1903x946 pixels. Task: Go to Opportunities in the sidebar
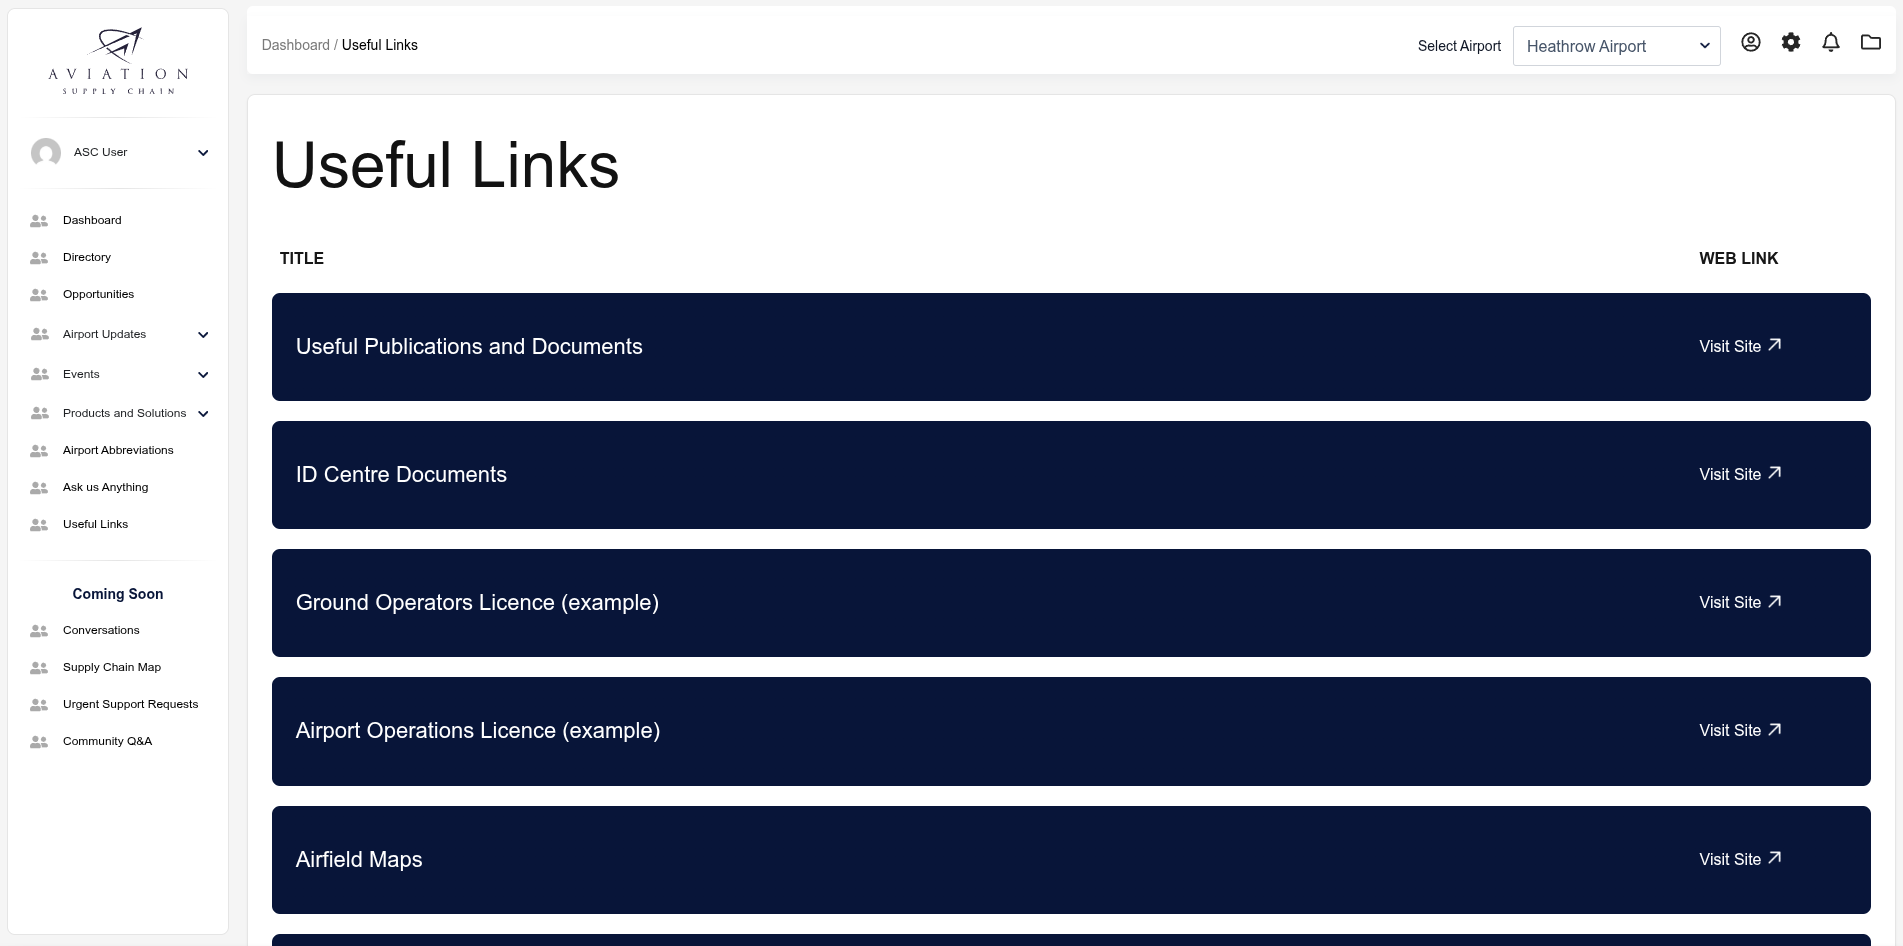click(98, 294)
